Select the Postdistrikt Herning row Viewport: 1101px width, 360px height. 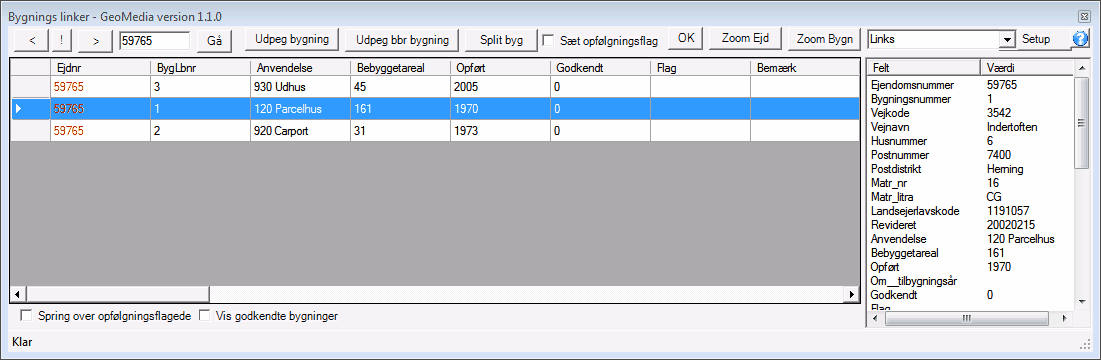point(971,169)
